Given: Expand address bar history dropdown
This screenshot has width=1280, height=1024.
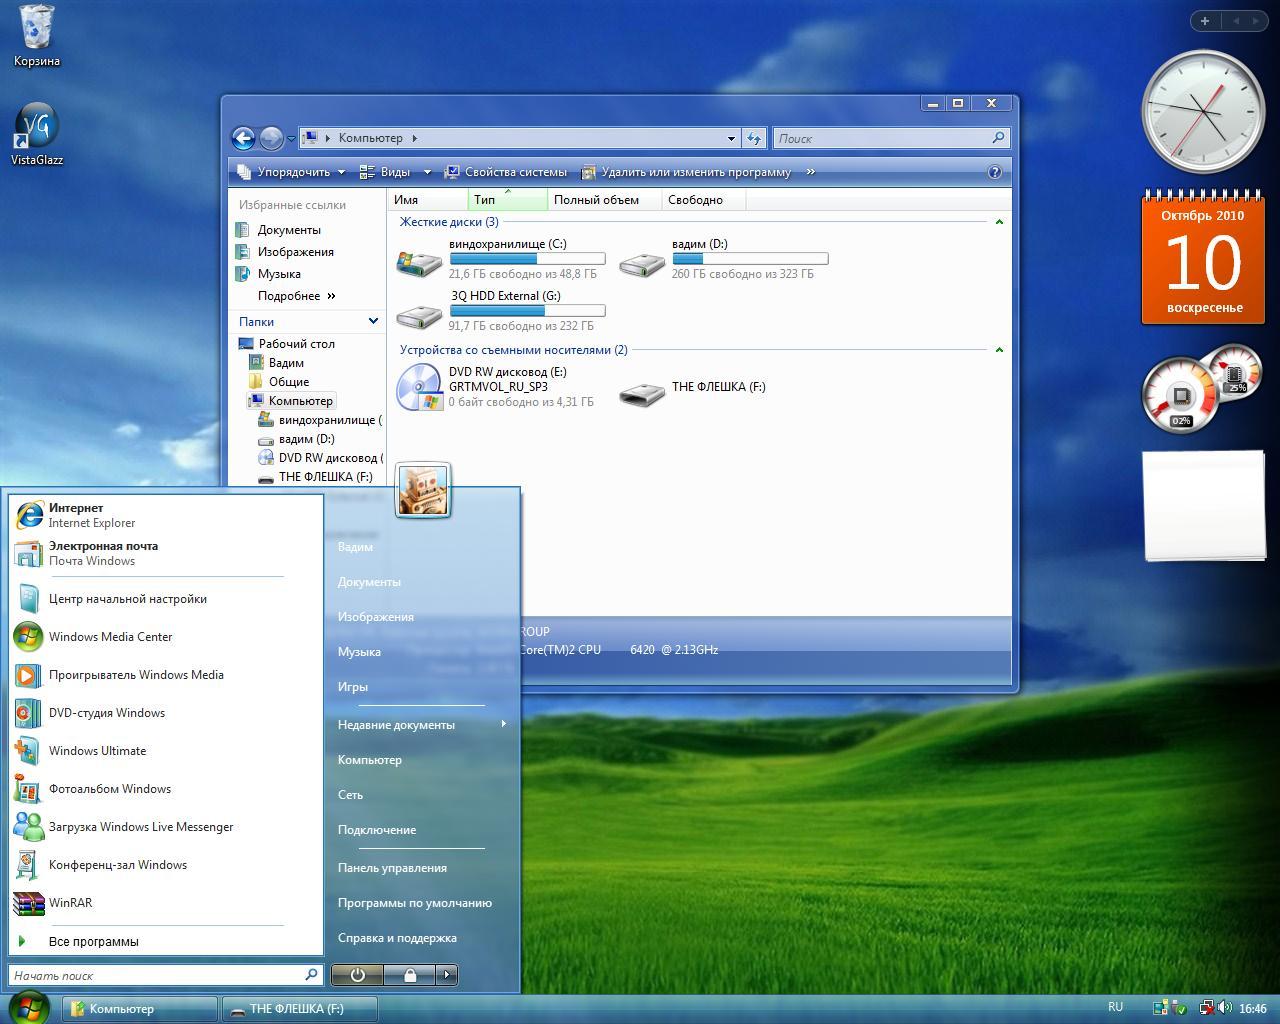Looking at the screenshot, I should (731, 139).
